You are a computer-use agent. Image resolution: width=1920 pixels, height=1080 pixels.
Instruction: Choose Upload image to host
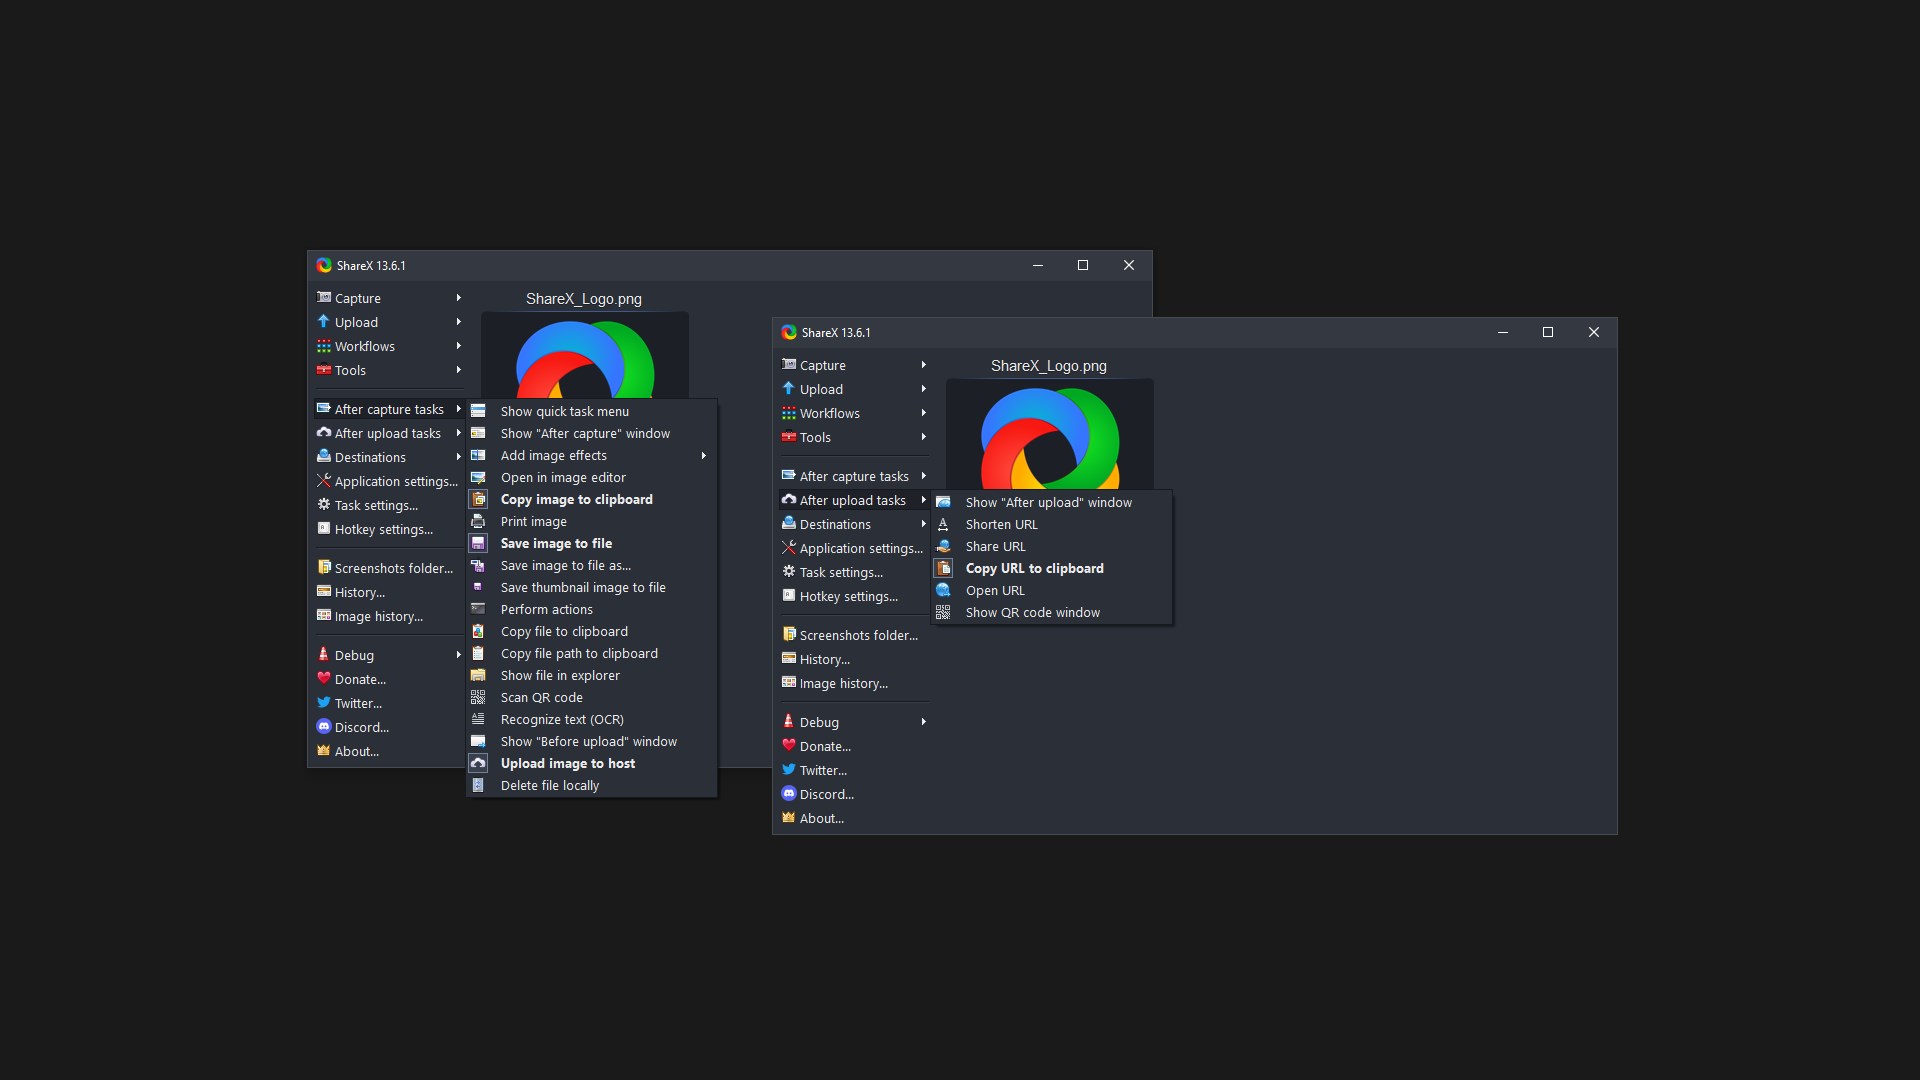567,763
